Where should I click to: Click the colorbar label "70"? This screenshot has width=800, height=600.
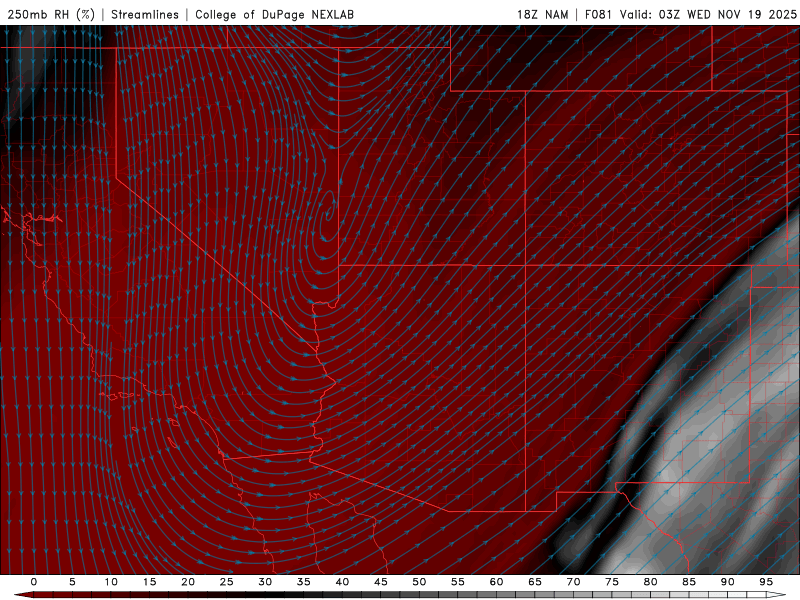[573, 582]
